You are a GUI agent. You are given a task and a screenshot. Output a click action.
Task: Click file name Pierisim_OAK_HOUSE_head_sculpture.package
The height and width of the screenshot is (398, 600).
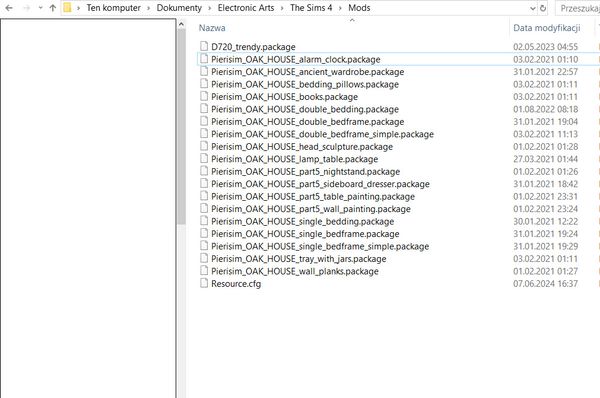[302, 147]
